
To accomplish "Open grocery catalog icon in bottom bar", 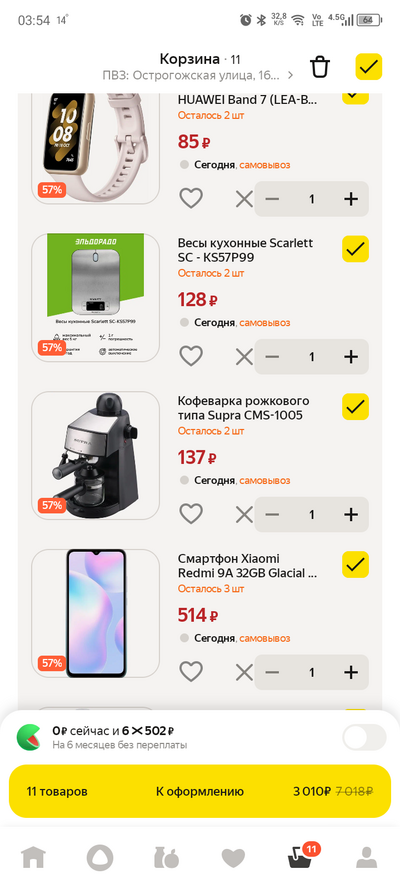I will click(167, 857).
